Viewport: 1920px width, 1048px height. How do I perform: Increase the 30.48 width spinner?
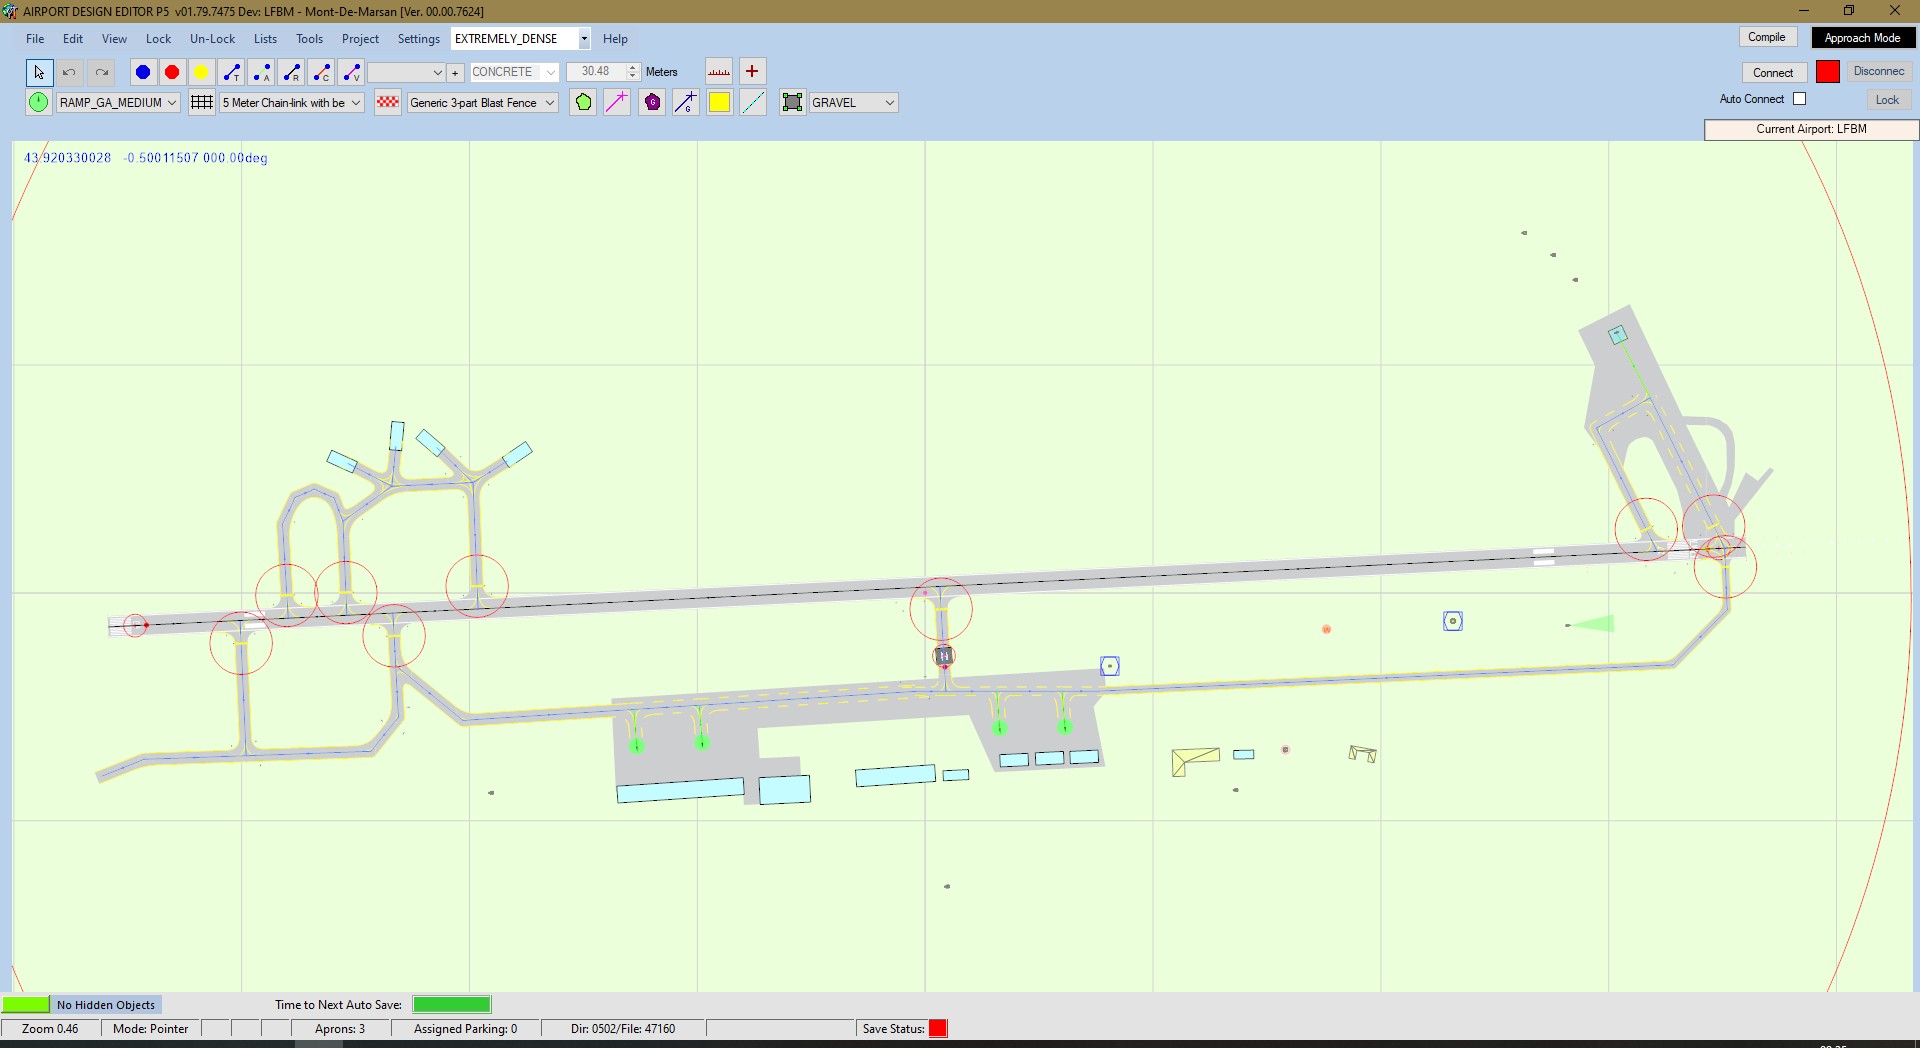(633, 68)
